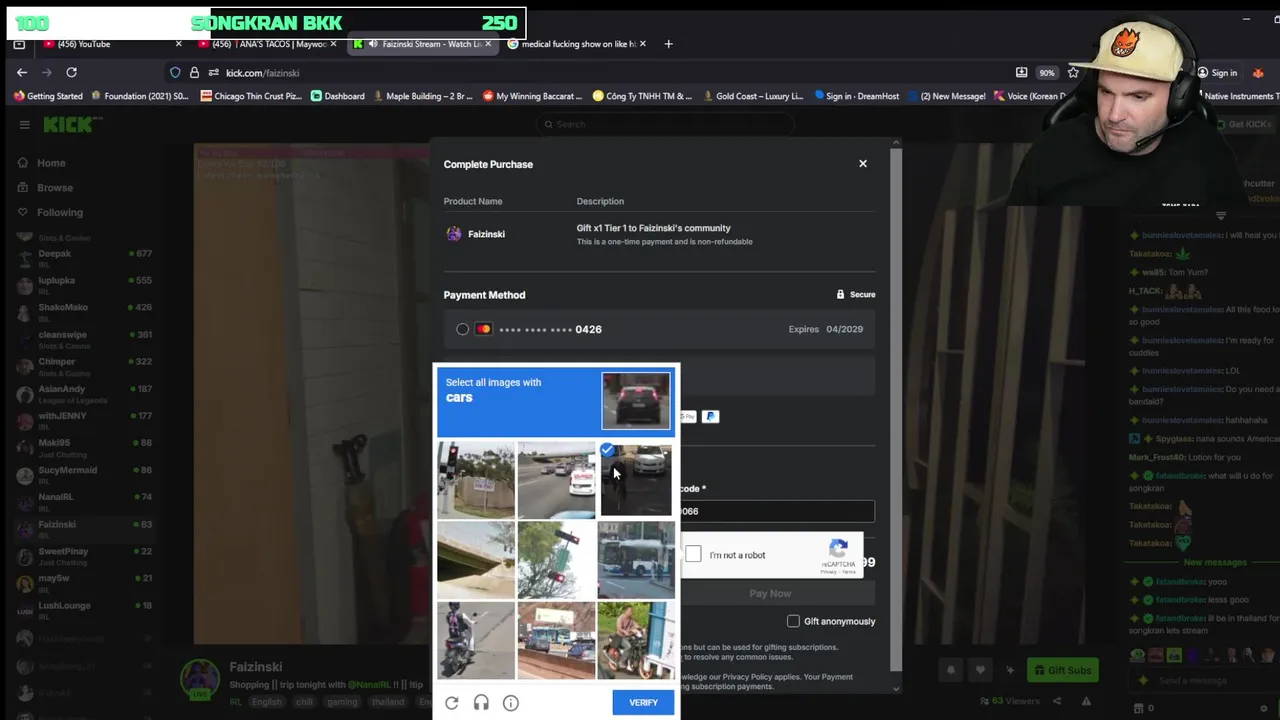This screenshot has width=1280, height=720.
Task: Open the LushLounge channel in sidebar
Action: (x=84, y=609)
